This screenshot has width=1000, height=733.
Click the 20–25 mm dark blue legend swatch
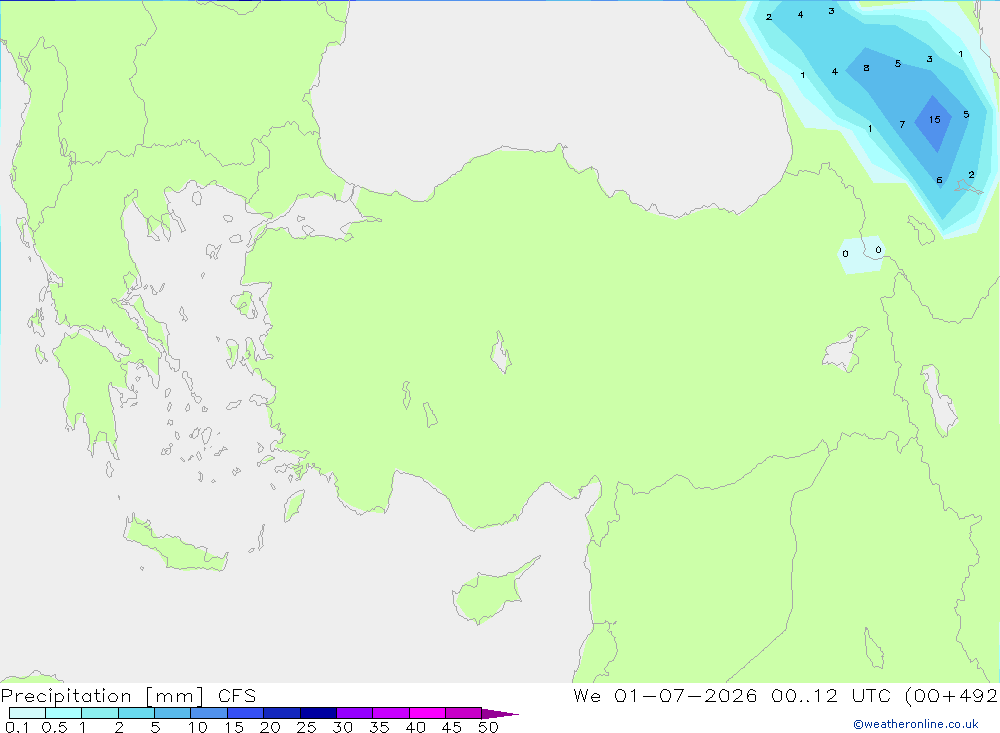tap(282, 713)
